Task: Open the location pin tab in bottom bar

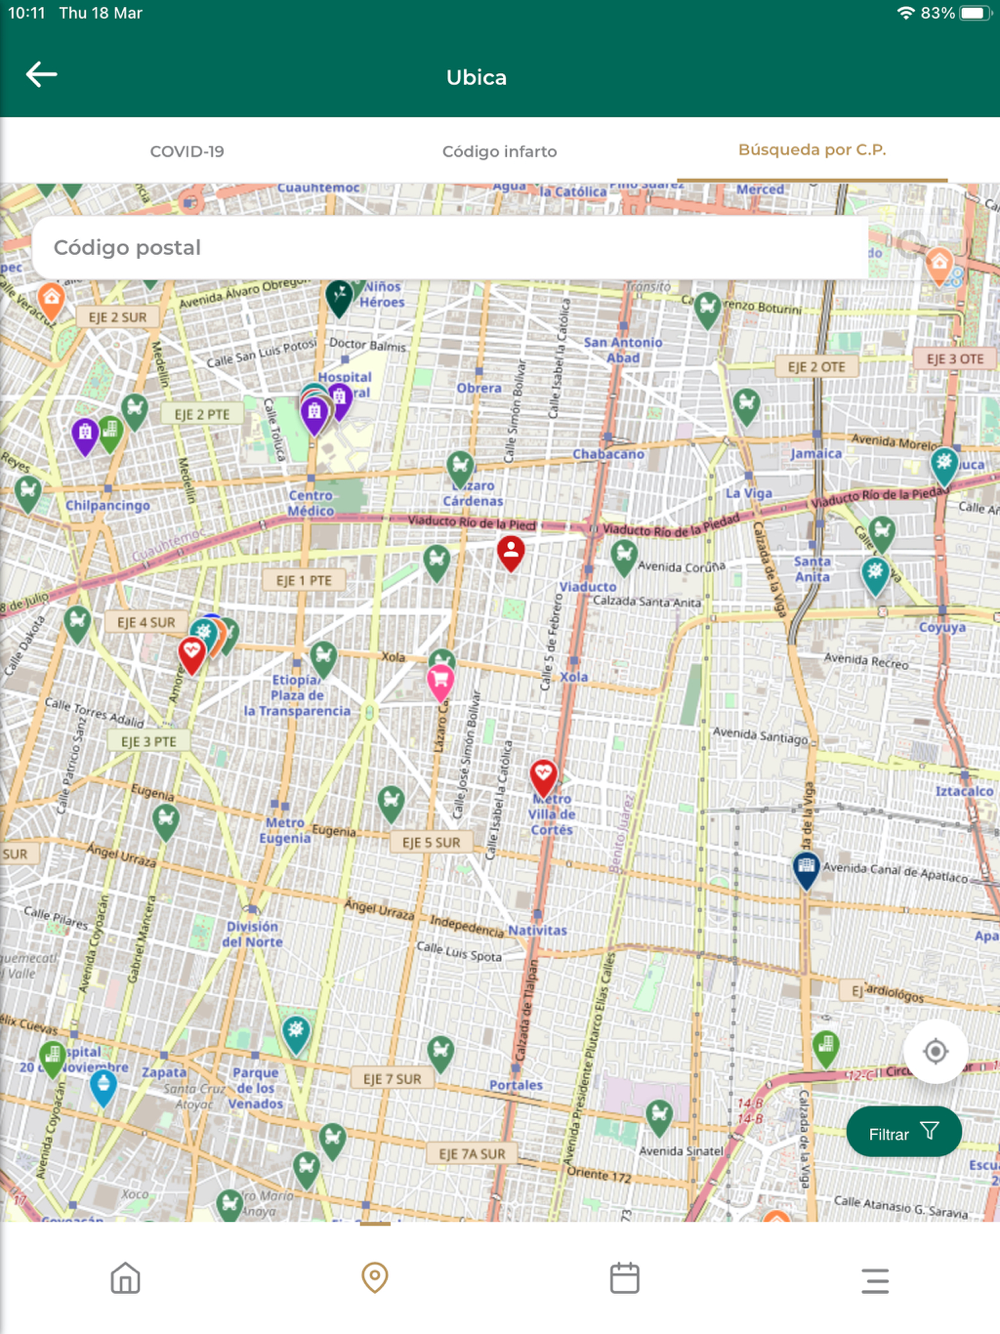Action: click(375, 1278)
